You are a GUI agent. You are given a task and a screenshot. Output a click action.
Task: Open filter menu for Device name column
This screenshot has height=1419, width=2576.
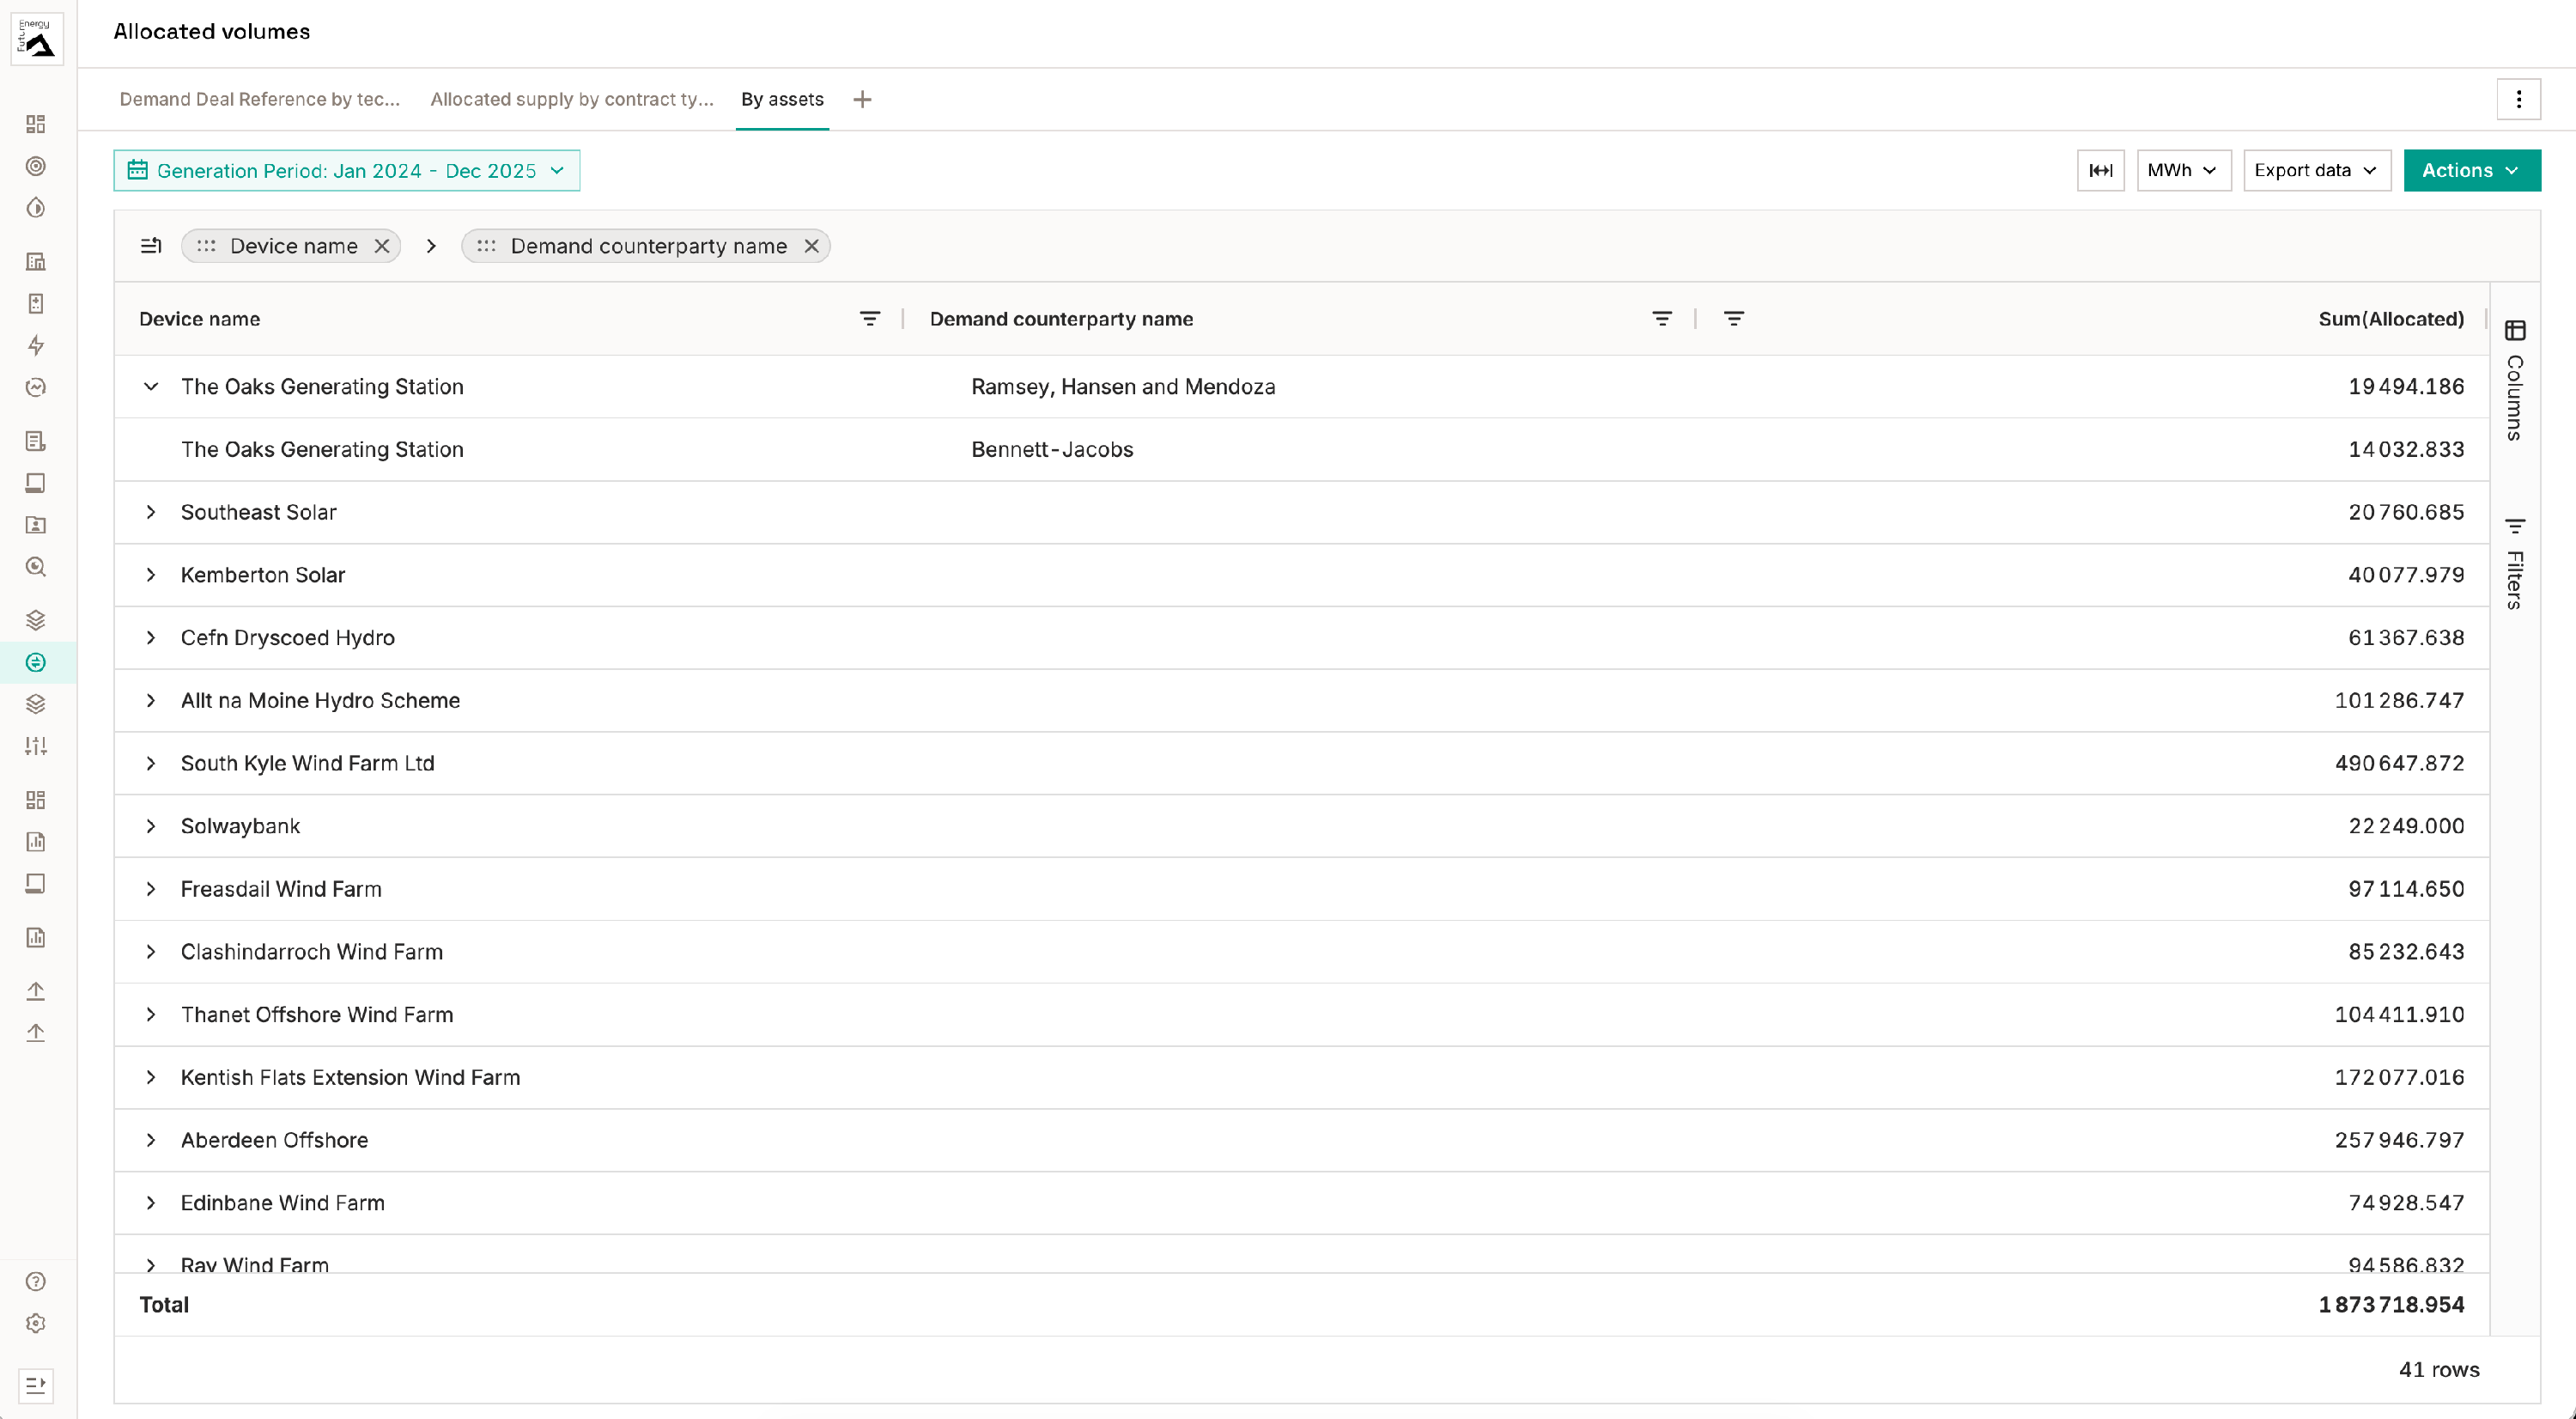coord(869,319)
